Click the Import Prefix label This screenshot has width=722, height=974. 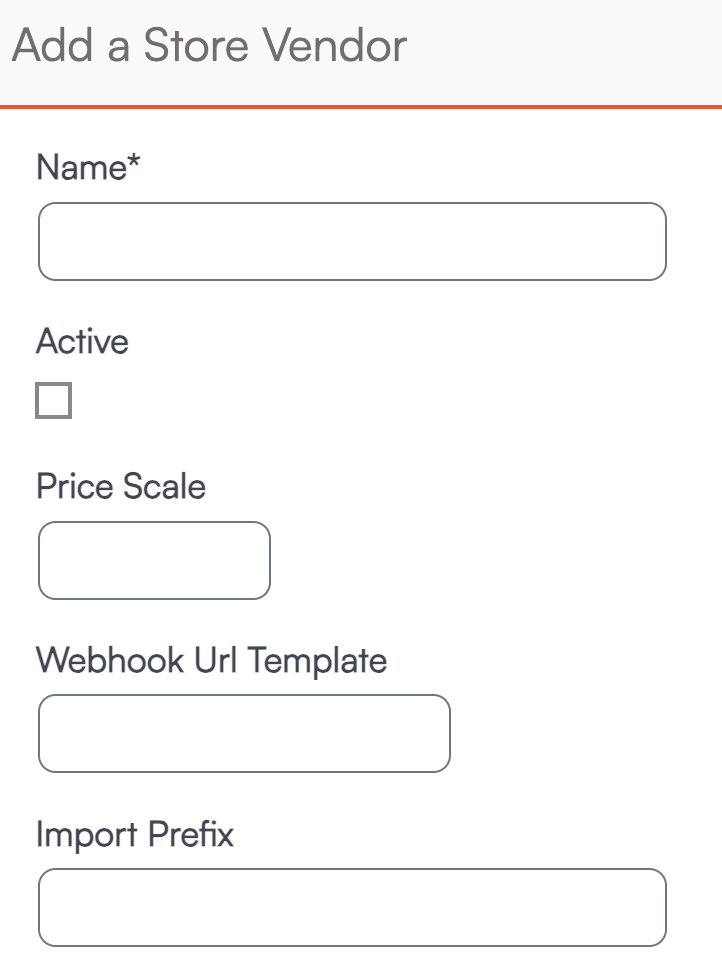(135, 834)
